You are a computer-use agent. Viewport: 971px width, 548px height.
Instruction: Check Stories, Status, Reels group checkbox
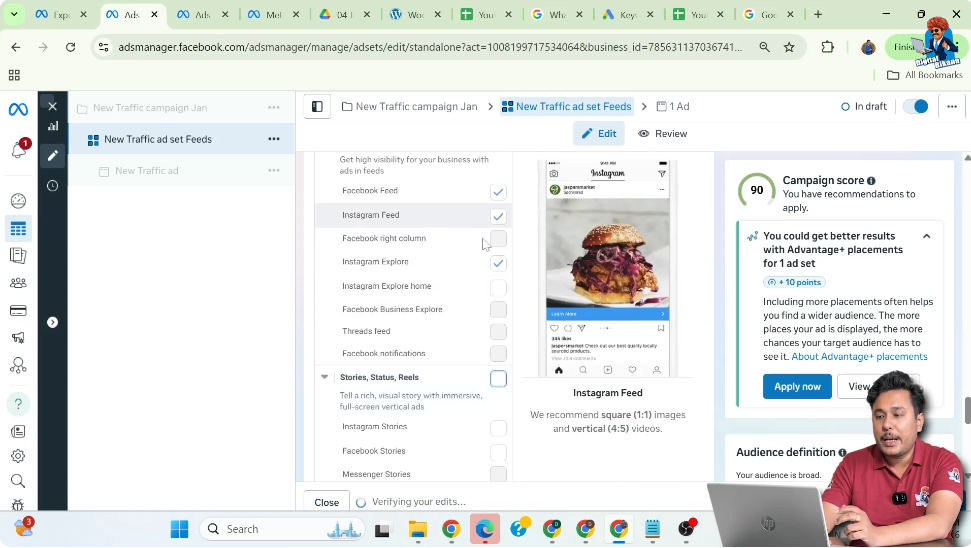(499, 378)
